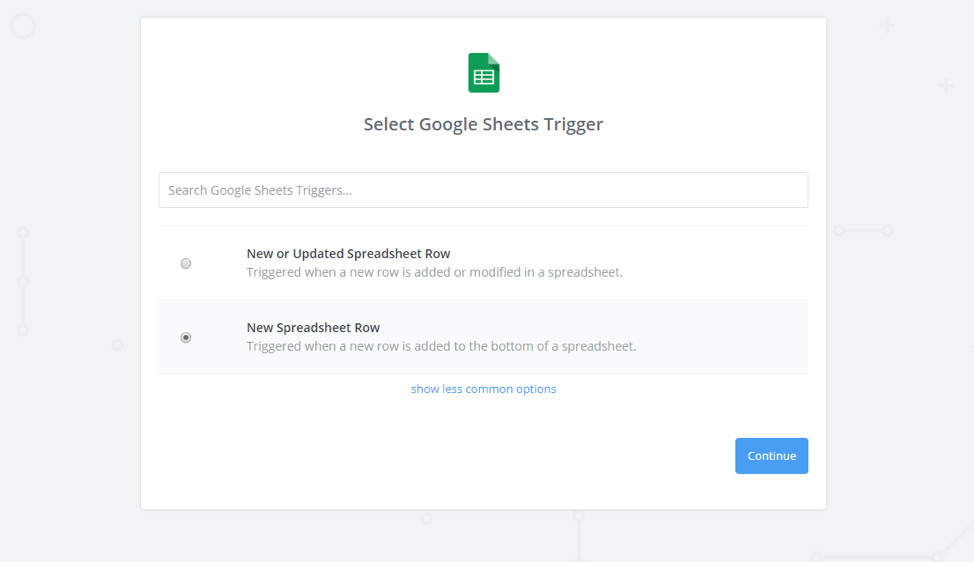Select the New Spreadsheet Row radio button
Image resolution: width=974 pixels, height=562 pixels.
(186, 337)
